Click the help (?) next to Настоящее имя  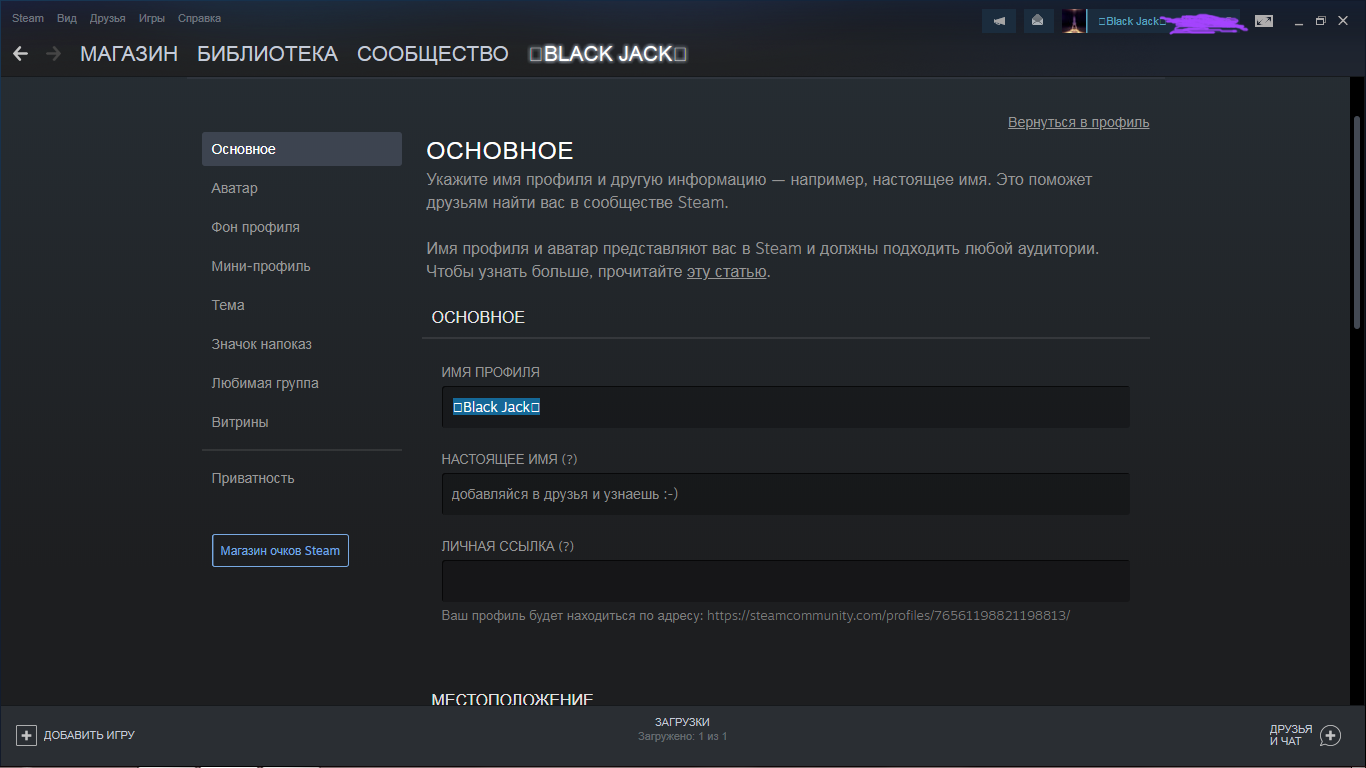(x=569, y=459)
